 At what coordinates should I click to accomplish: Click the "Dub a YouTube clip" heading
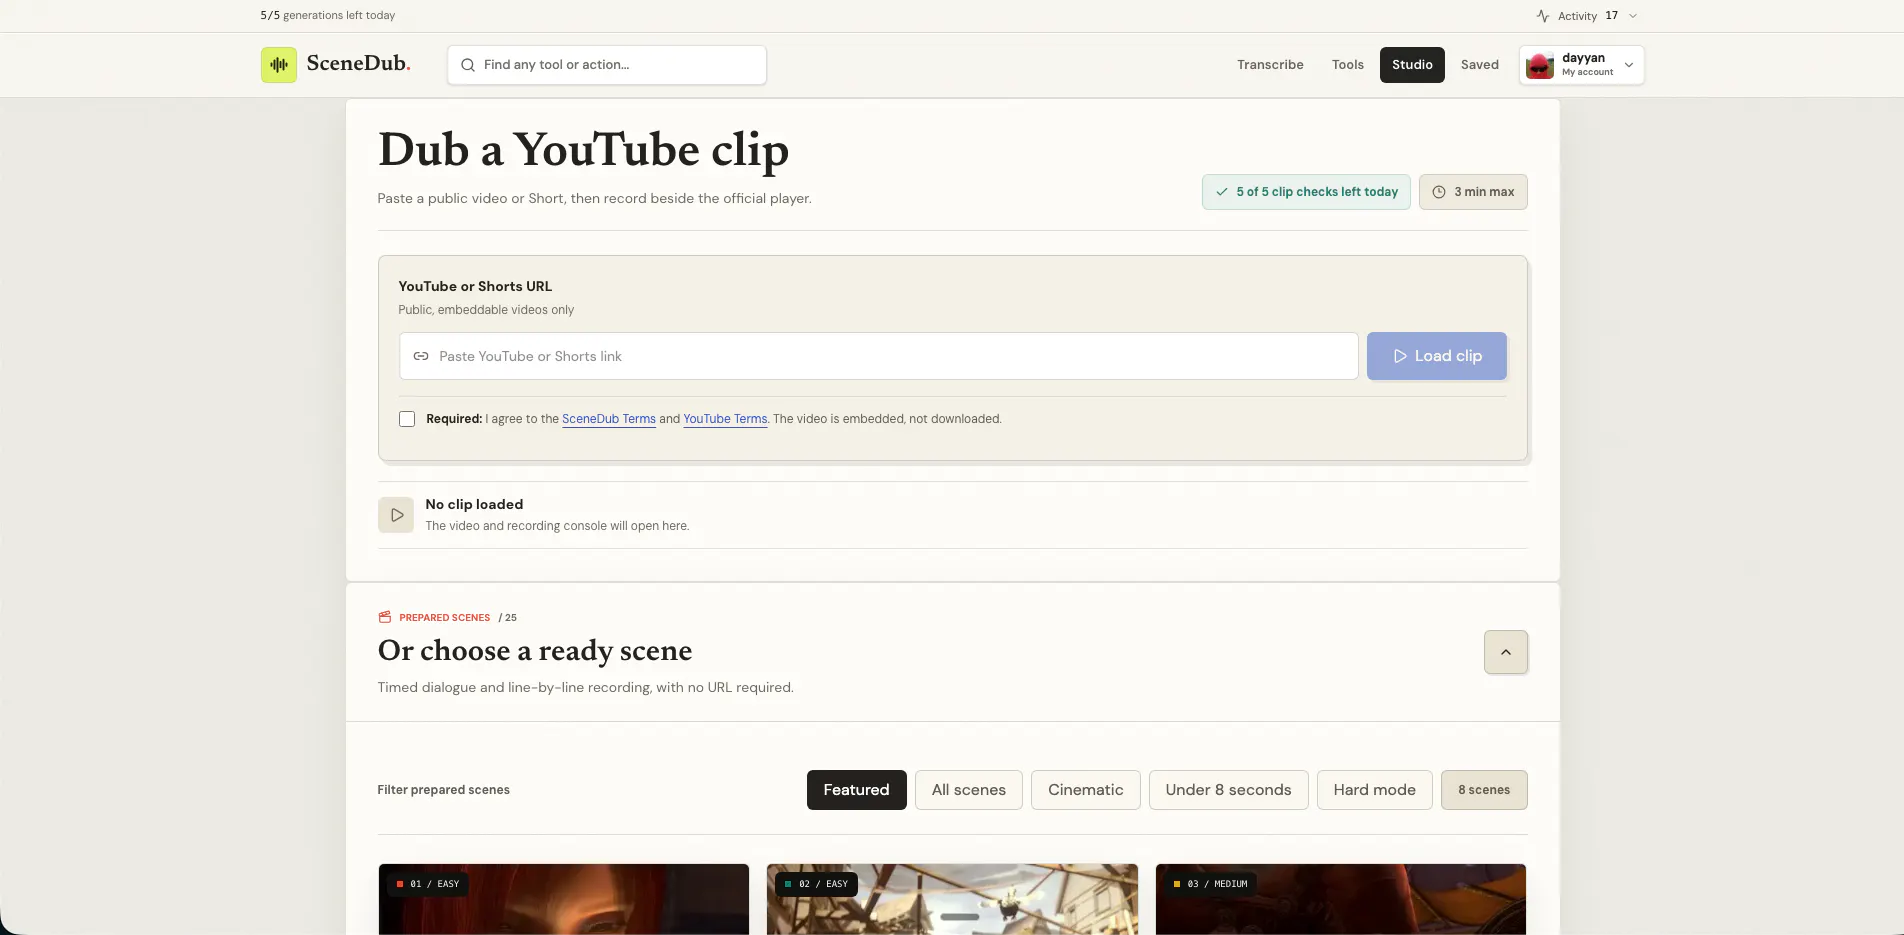[x=583, y=150]
